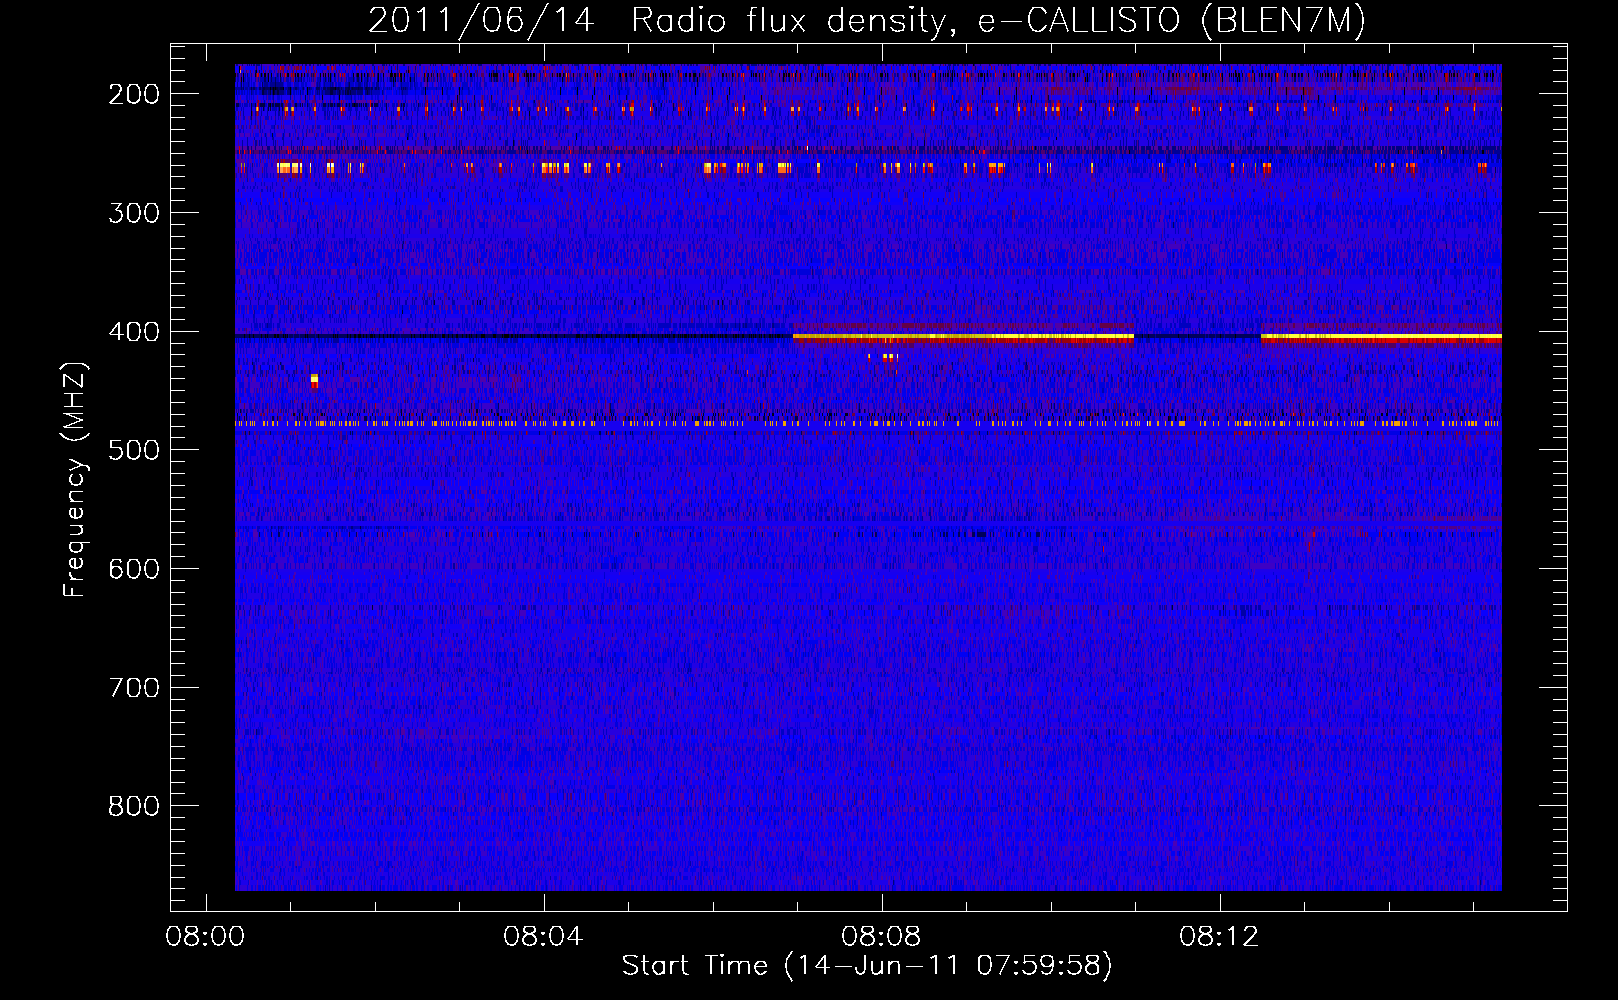
Task: Click the 800 frequency tick label
Action: coord(134,806)
